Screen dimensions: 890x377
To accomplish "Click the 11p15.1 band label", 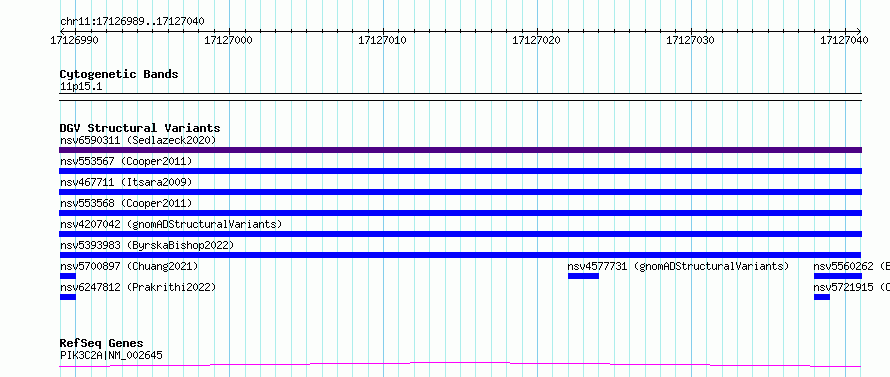I will click(x=81, y=87).
